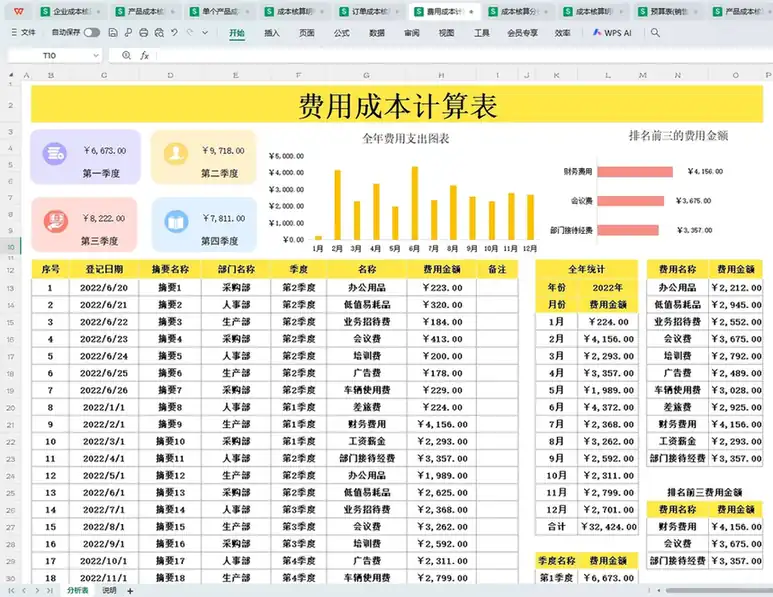Click the 登记日期 table header
This screenshot has height=597, width=773.
(104, 269)
